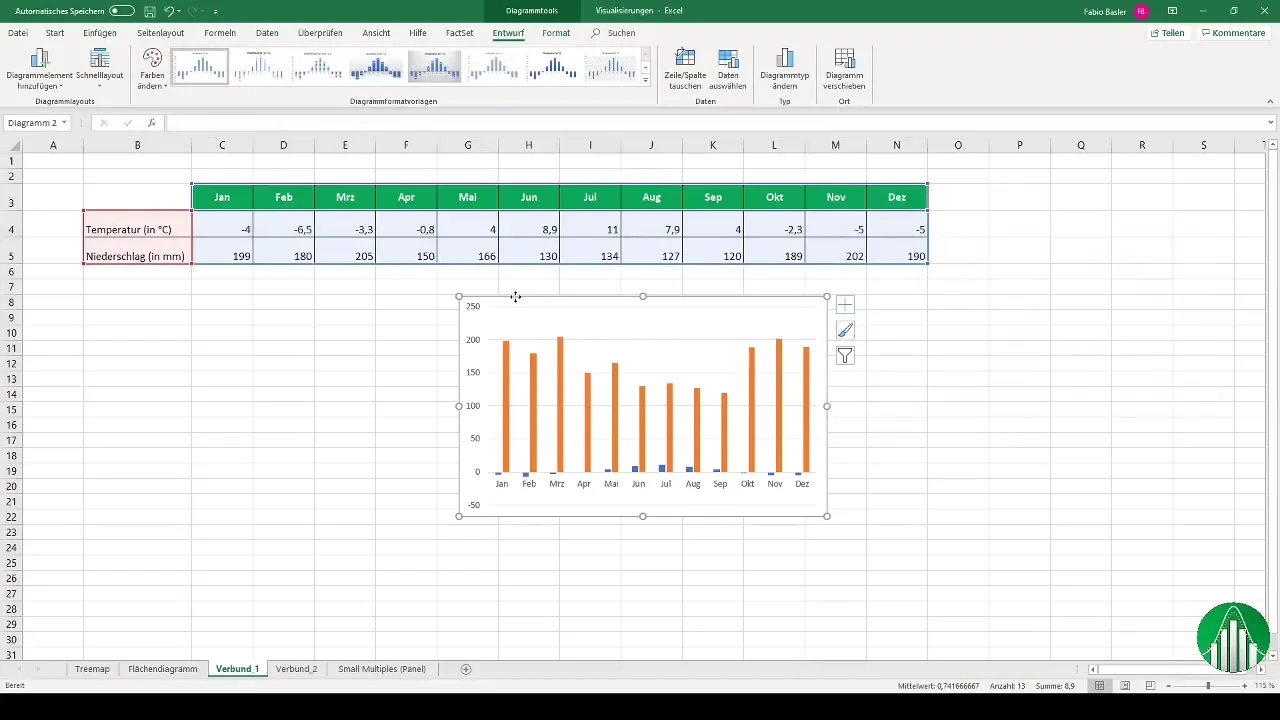Switch to the Format ribbon tab
The image size is (1280, 720).
click(556, 33)
